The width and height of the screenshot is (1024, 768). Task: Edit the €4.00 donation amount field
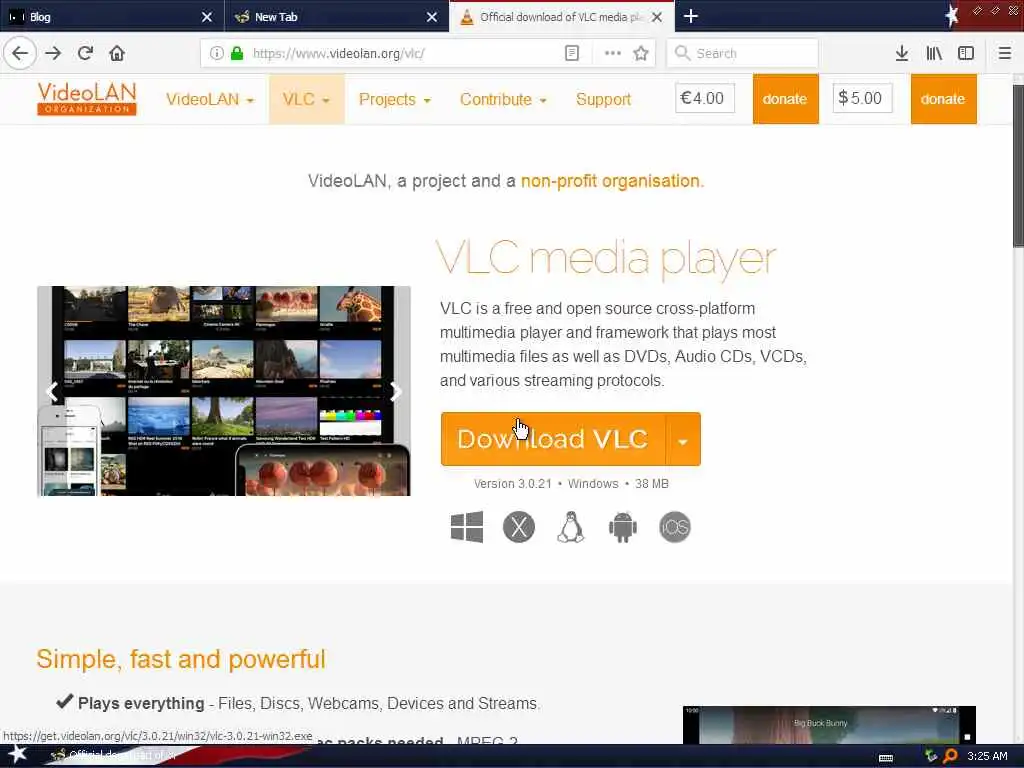coord(705,98)
